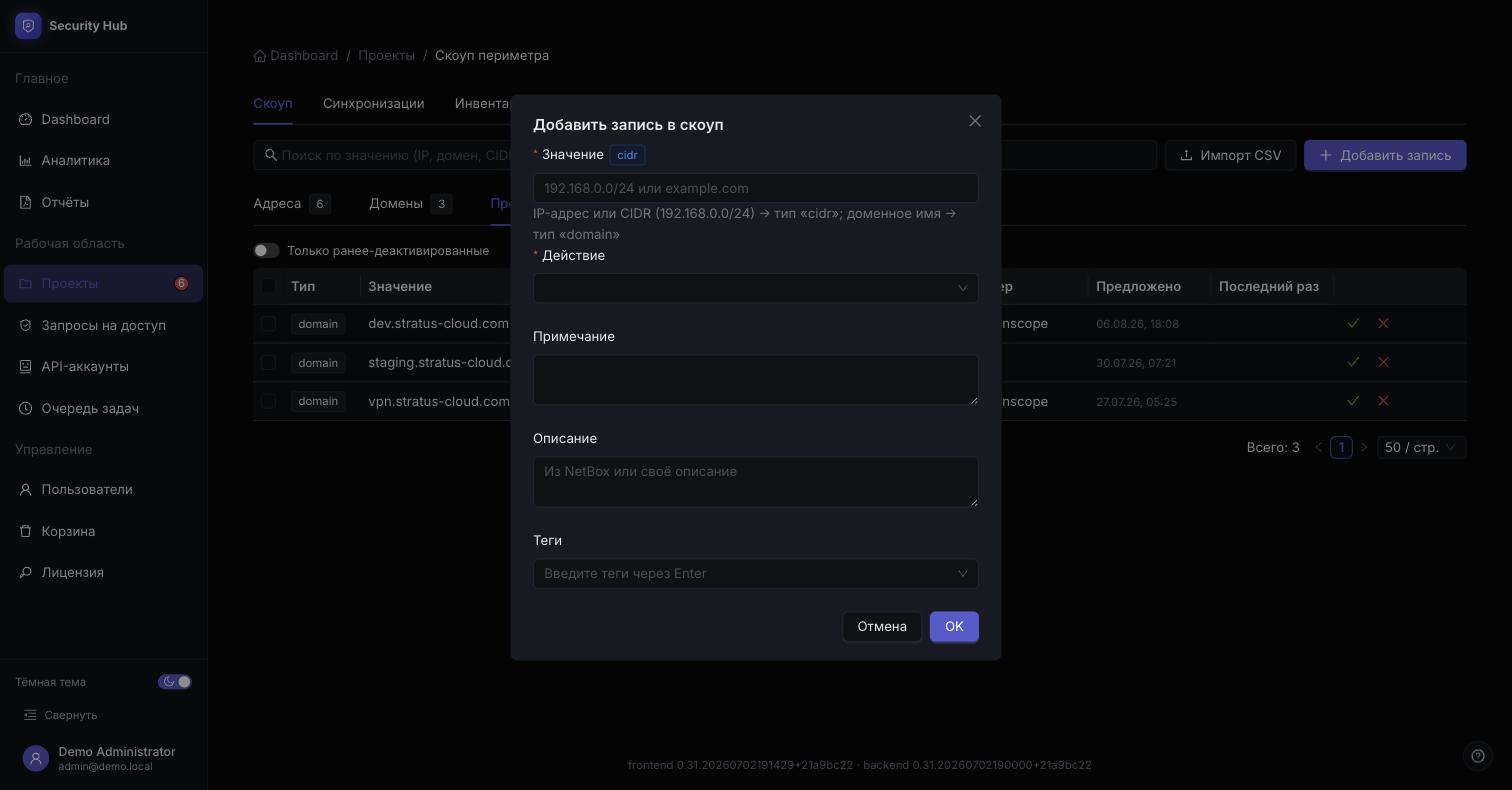Switch to the Скоуп tab
The image size is (1512, 790).
[x=273, y=104]
